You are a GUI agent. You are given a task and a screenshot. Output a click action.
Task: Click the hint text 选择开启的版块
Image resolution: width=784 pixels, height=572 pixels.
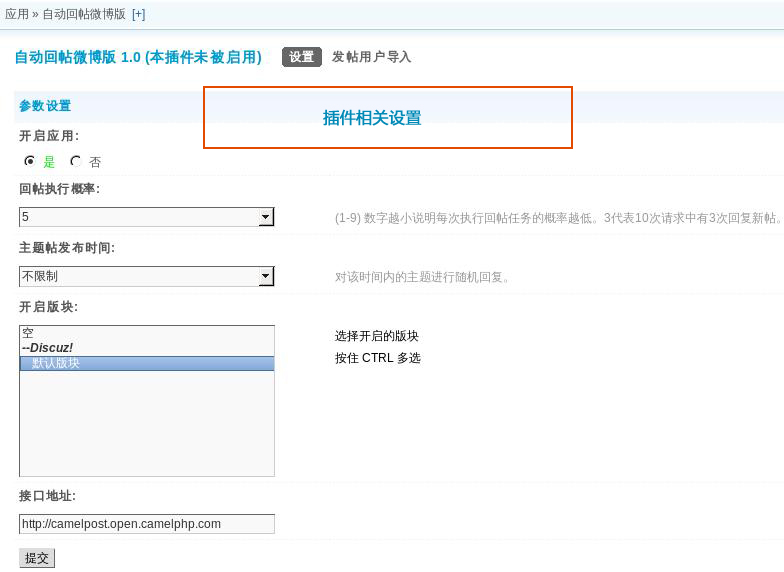376,336
